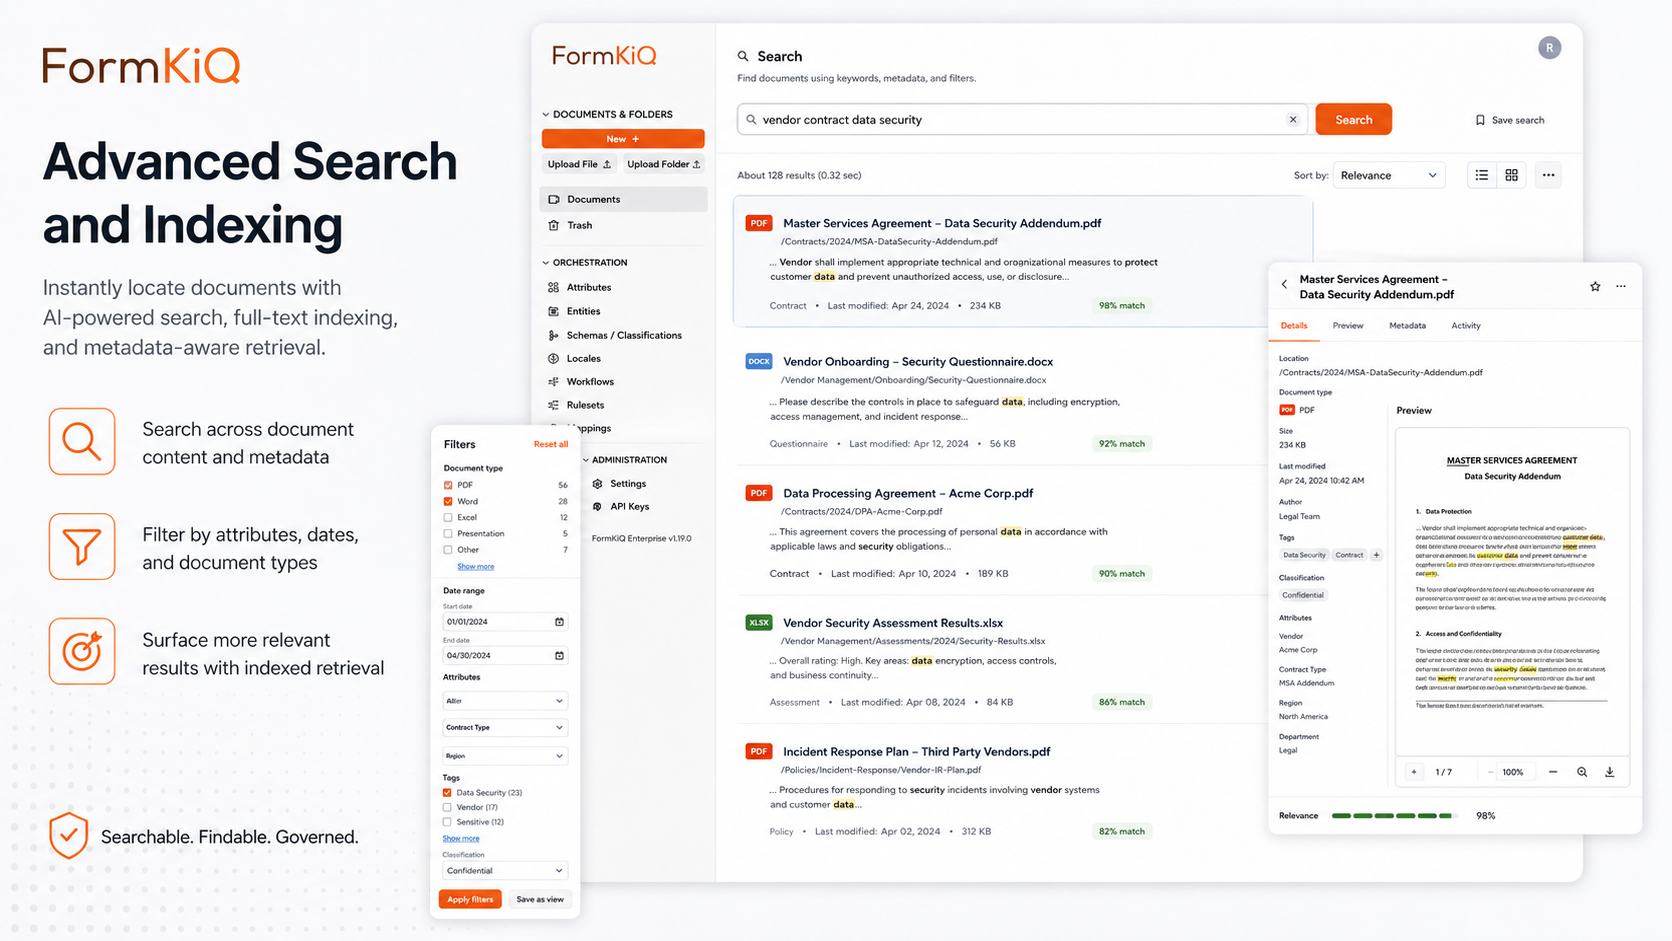Click the green Relevance progress bar
Image resolution: width=1672 pixels, height=941 pixels.
click(1394, 816)
